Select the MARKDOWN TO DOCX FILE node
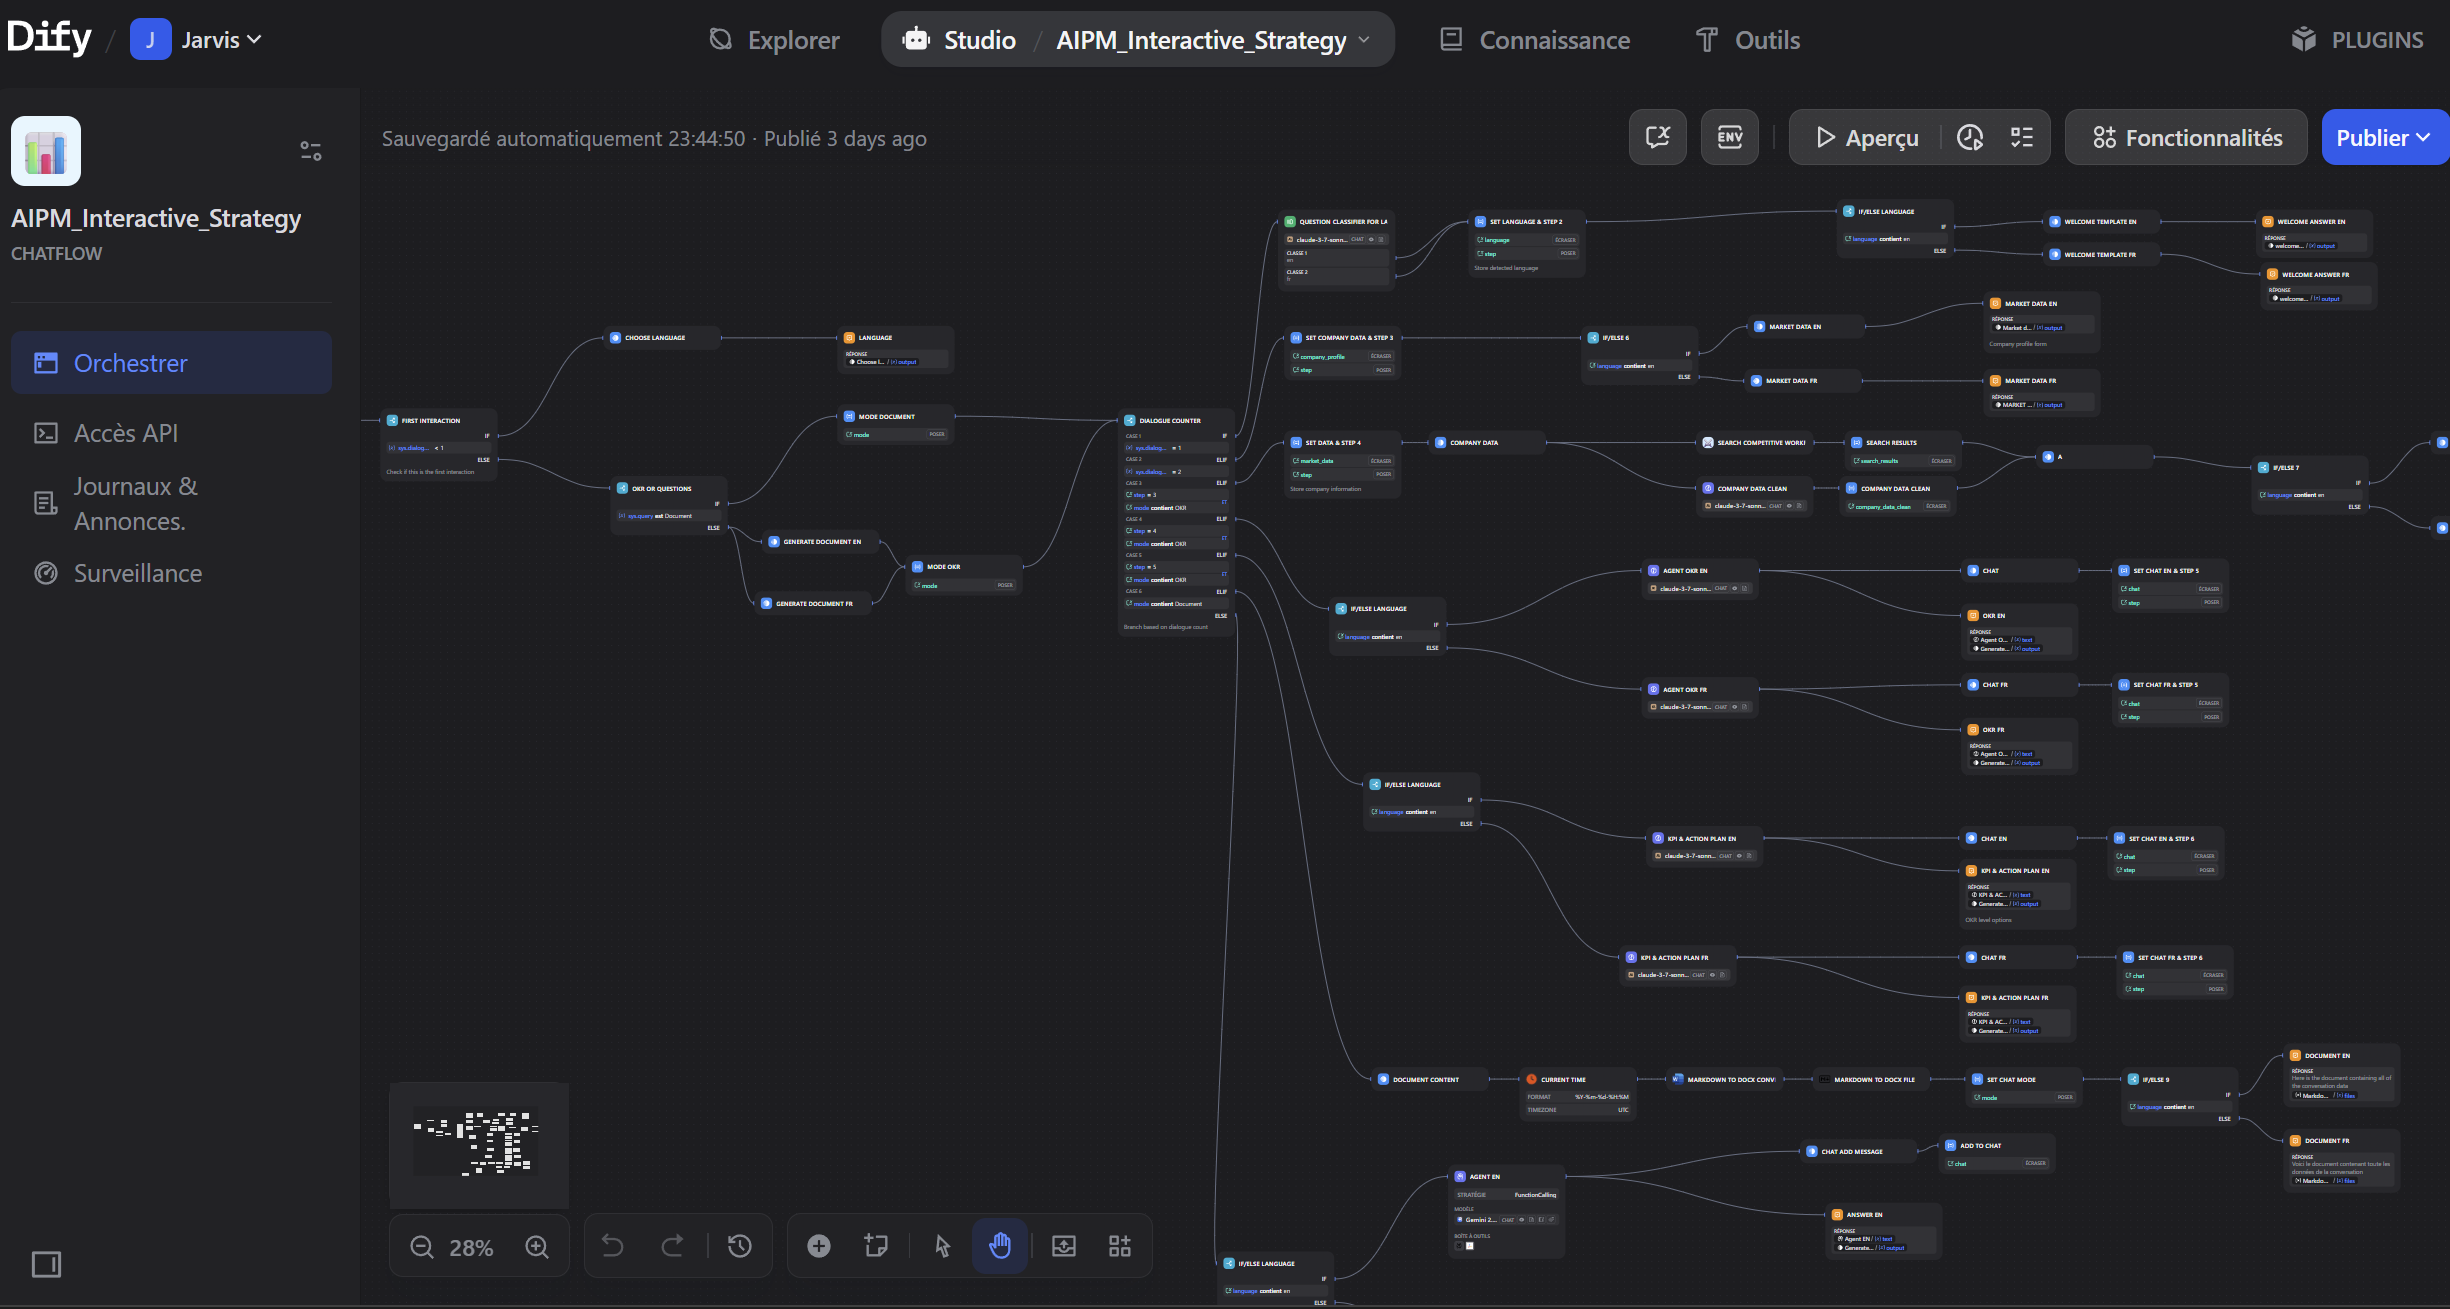Image resolution: width=2450 pixels, height=1309 pixels. click(1872, 1080)
